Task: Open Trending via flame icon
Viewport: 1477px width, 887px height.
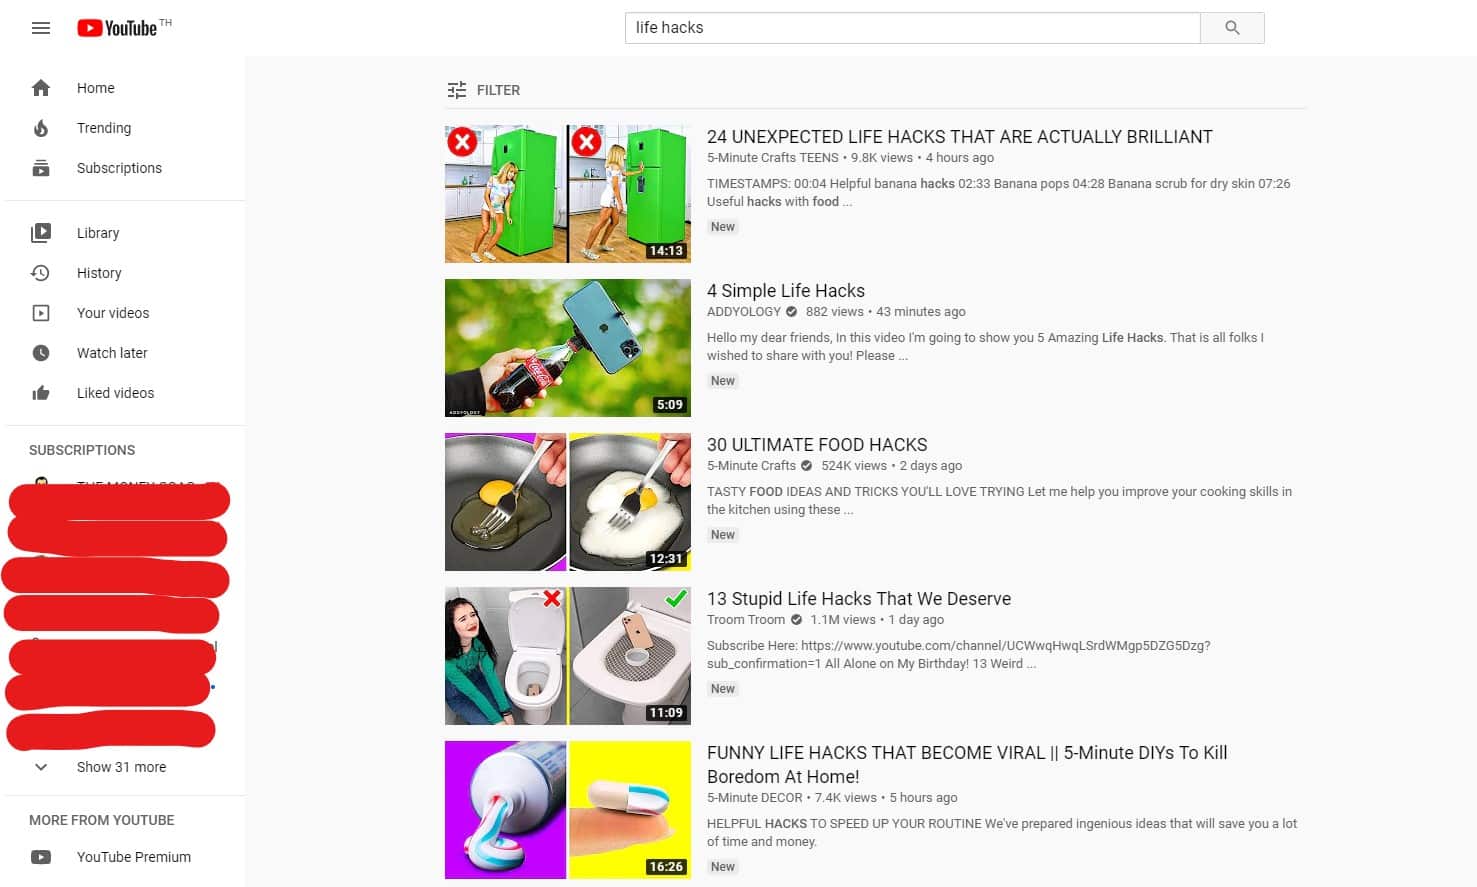Action: [41, 128]
